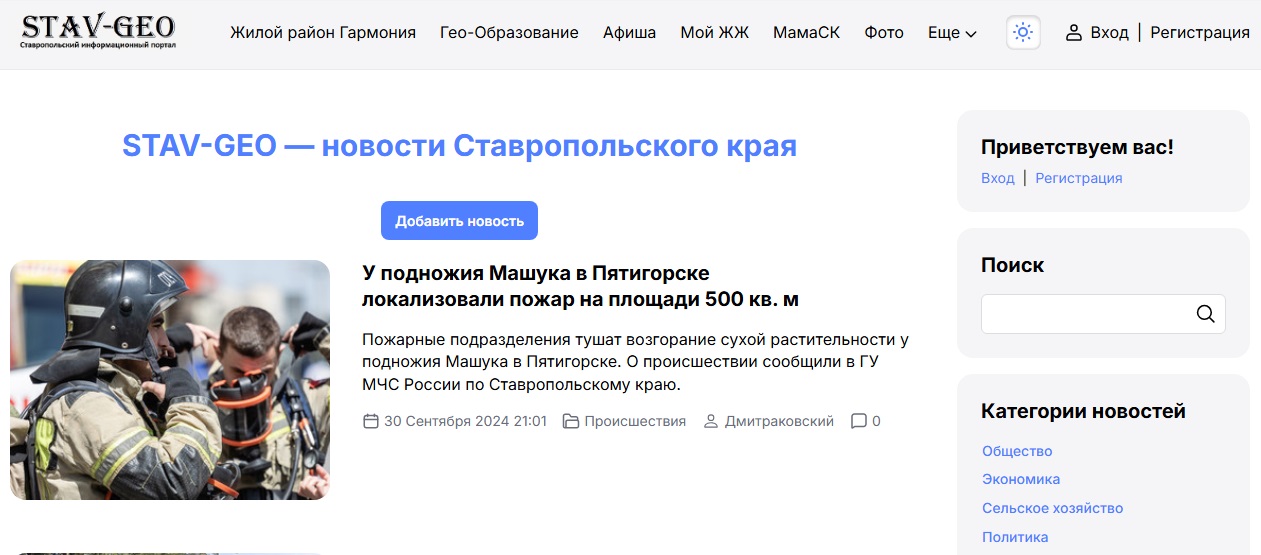This screenshot has height=555, width=1261.
Task: Click the folder icon next to Происшествия
Action: tap(571, 421)
